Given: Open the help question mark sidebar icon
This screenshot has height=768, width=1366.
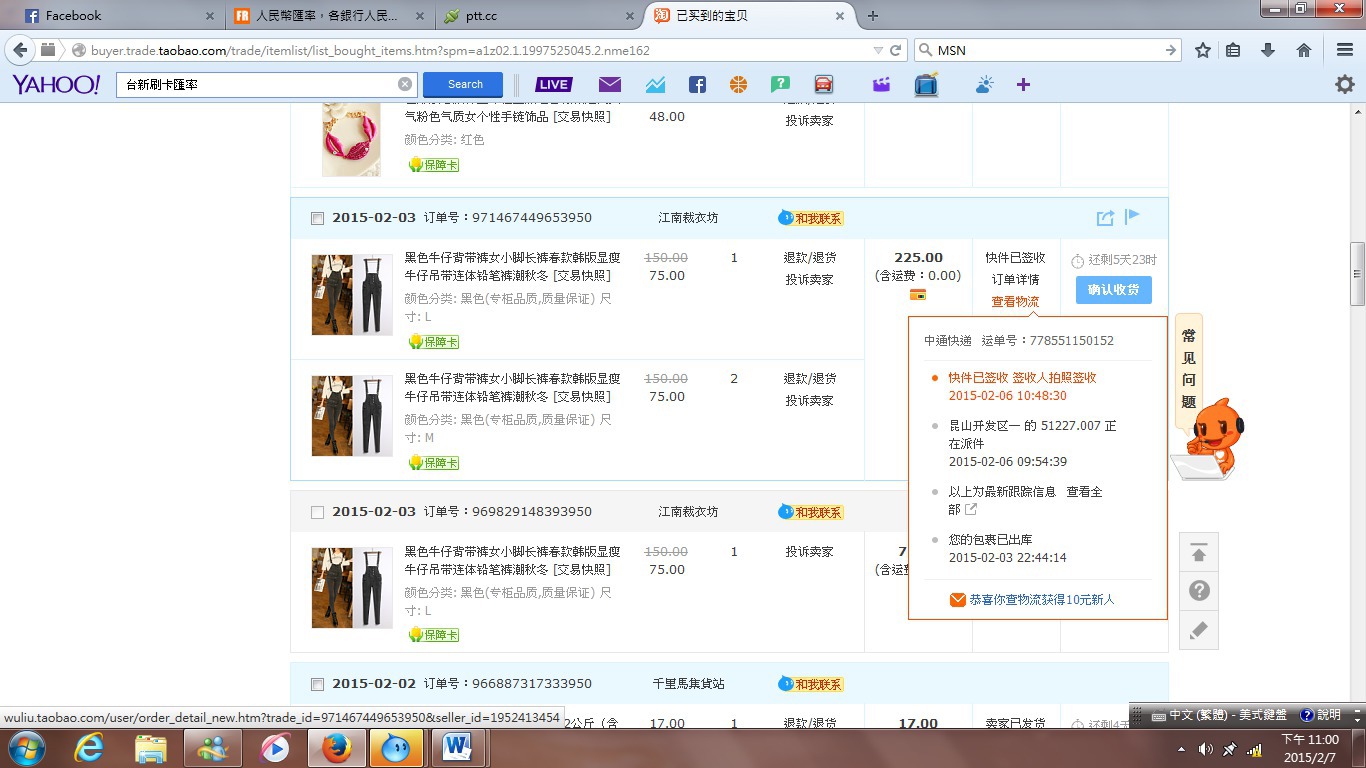Looking at the screenshot, I should pyautogui.click(x=1199, y=591).
